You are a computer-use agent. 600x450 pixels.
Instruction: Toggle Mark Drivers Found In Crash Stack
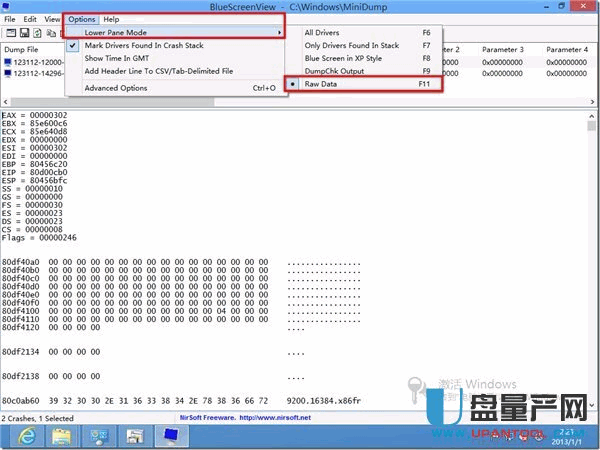pyautogui.click(x=176, y=45)
